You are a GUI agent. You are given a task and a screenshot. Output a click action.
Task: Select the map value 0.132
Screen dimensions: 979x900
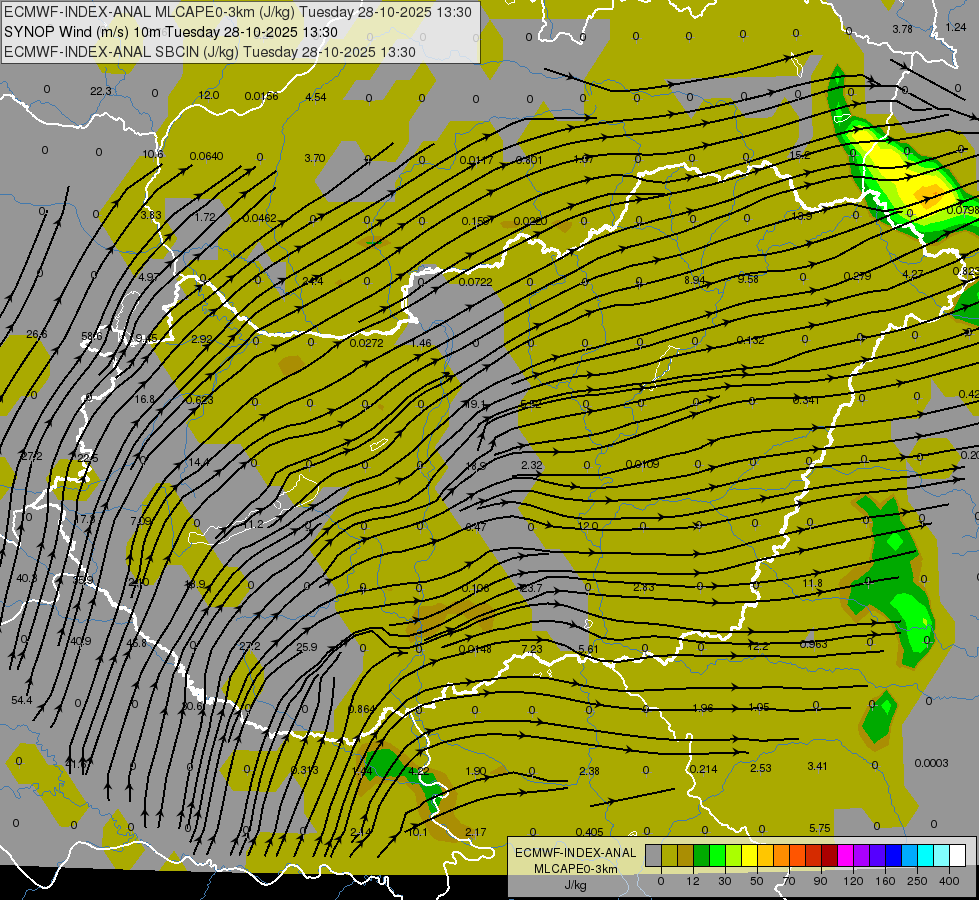tap(750, 340)
